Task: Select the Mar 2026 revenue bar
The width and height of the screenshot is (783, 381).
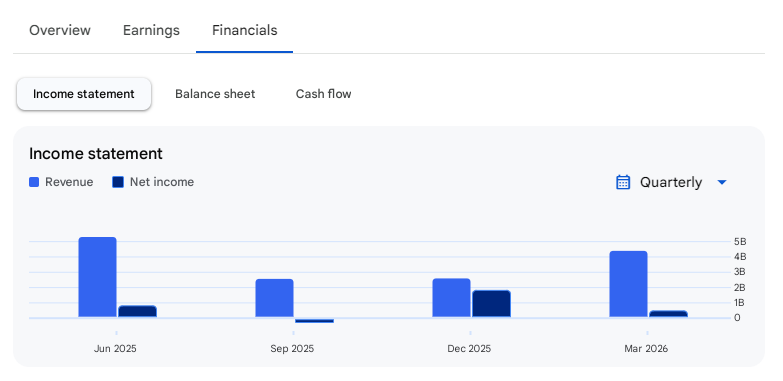Action: [628, 284]
